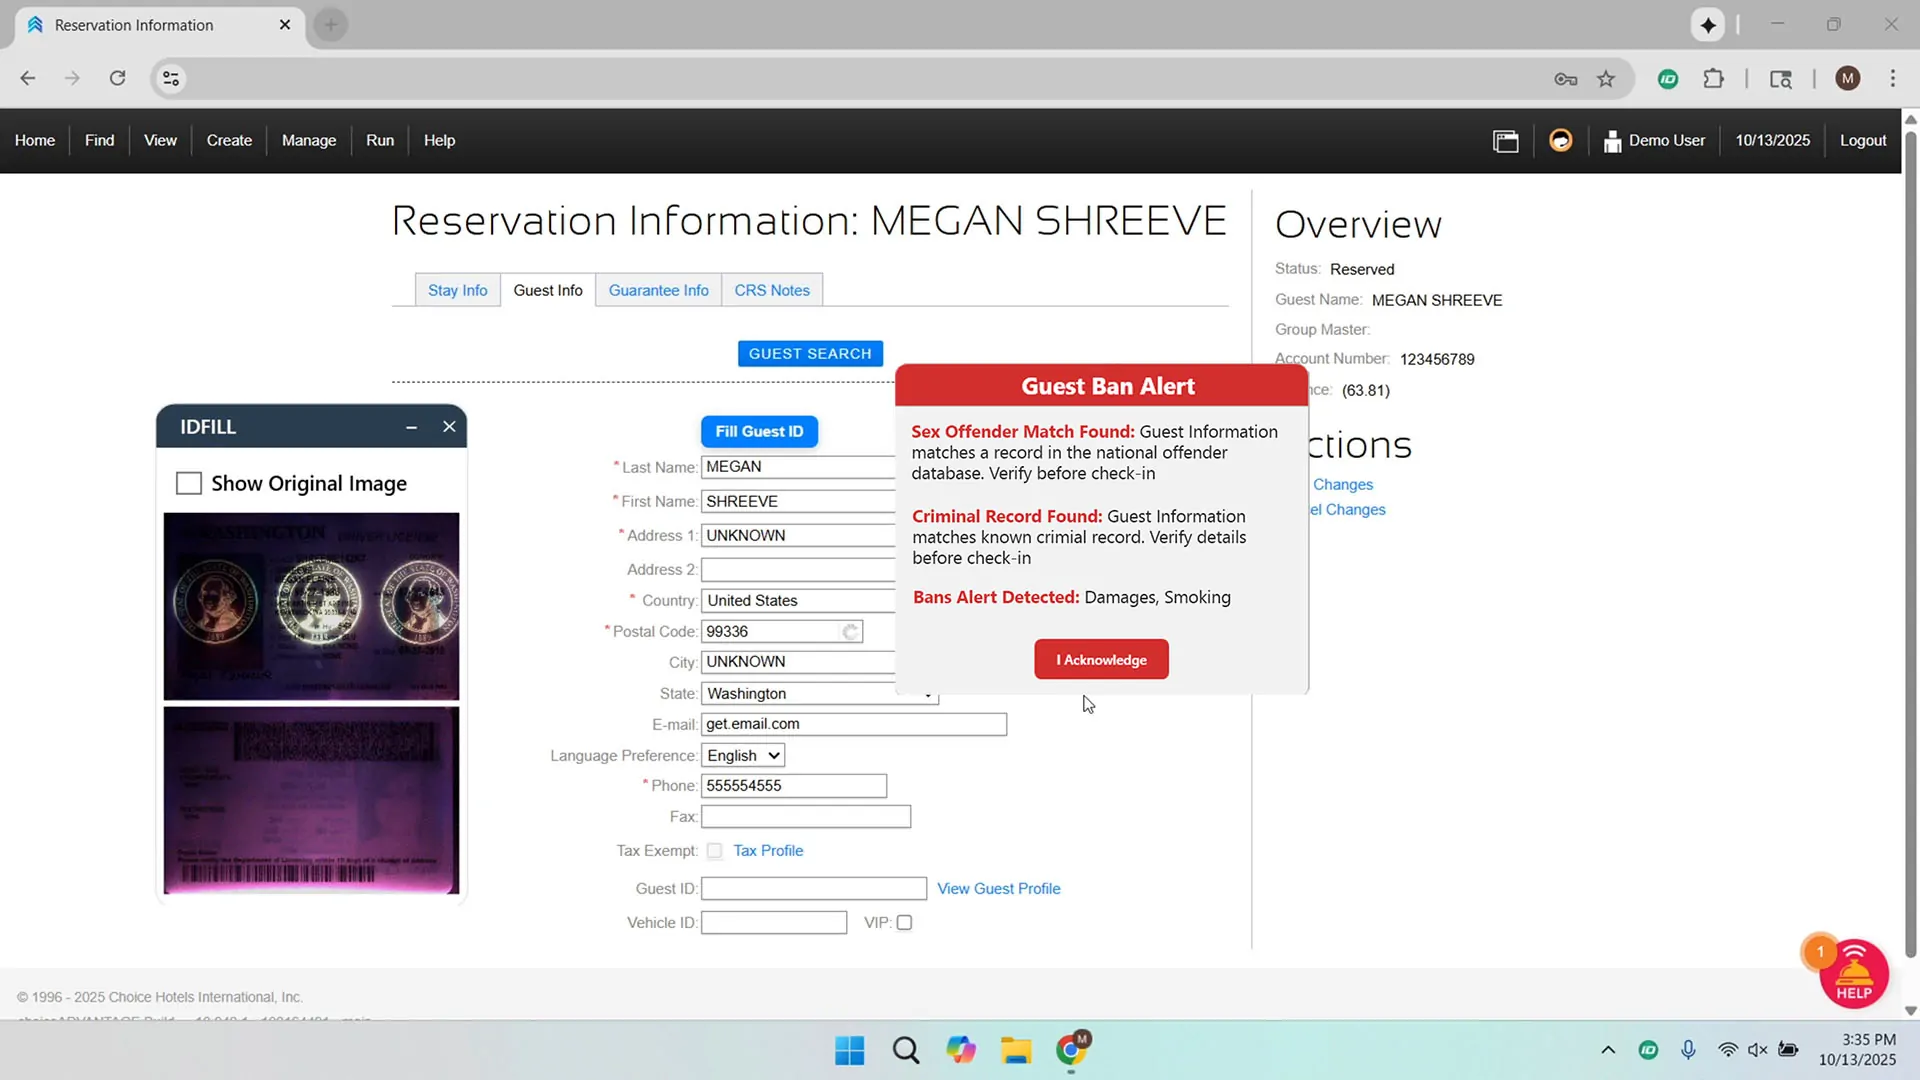
Task: Close the IDFILL panel
Action: pyautogui.click(x=449, y=427)
